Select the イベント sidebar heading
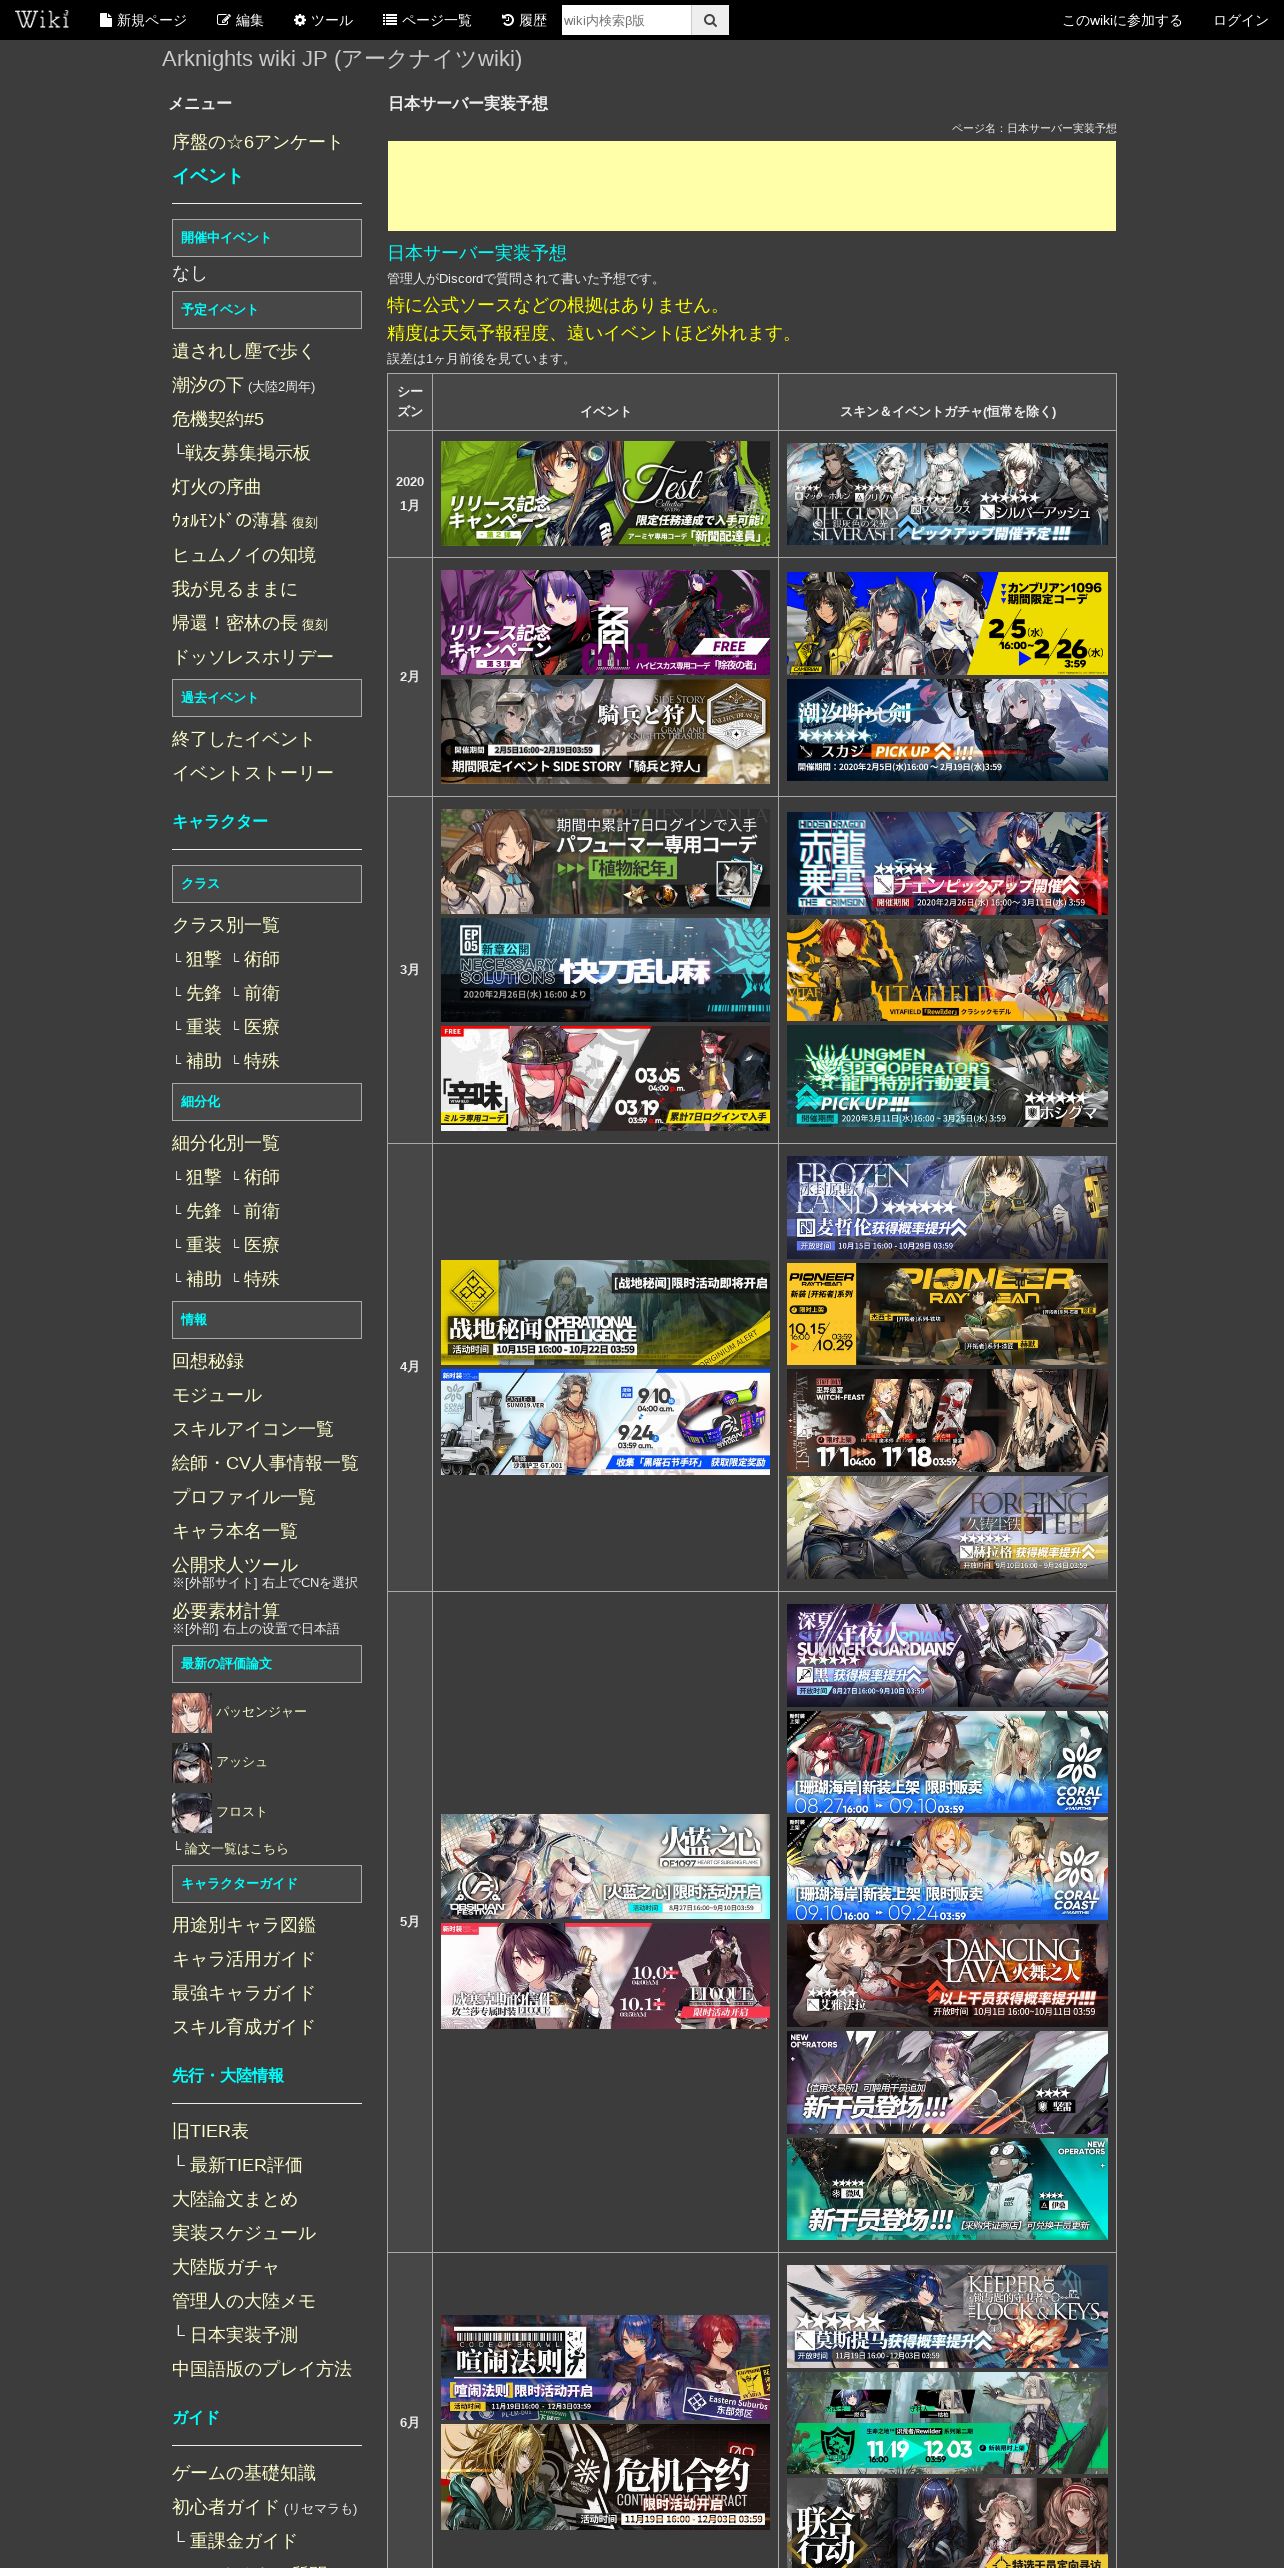Viewport: 1284px width, 2568px height. point(207,176)
